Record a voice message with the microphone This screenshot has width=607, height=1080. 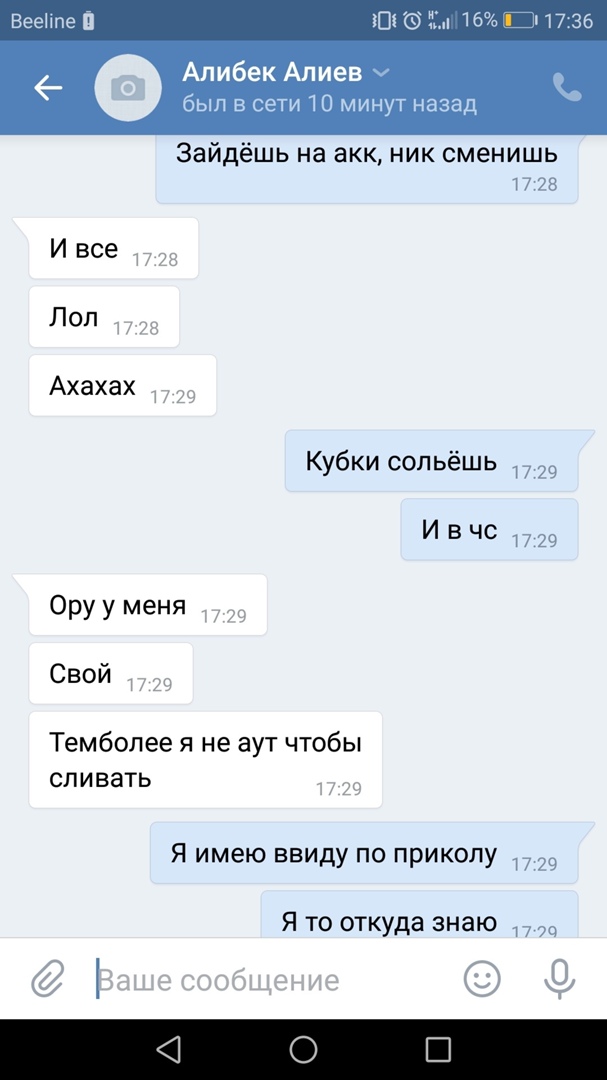[559, 978]
